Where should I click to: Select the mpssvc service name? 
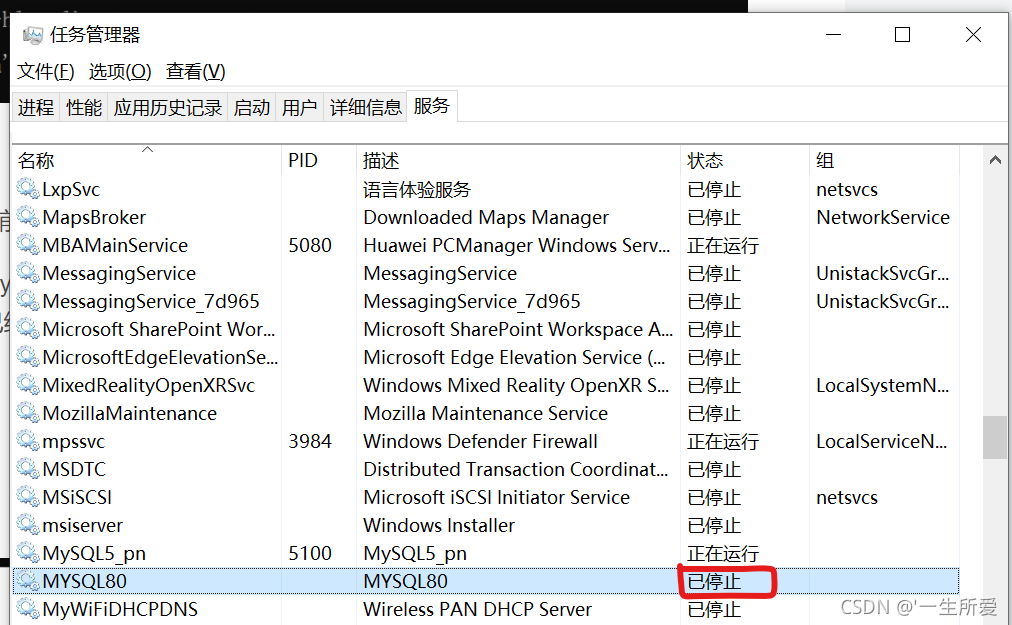pos(74,442)
